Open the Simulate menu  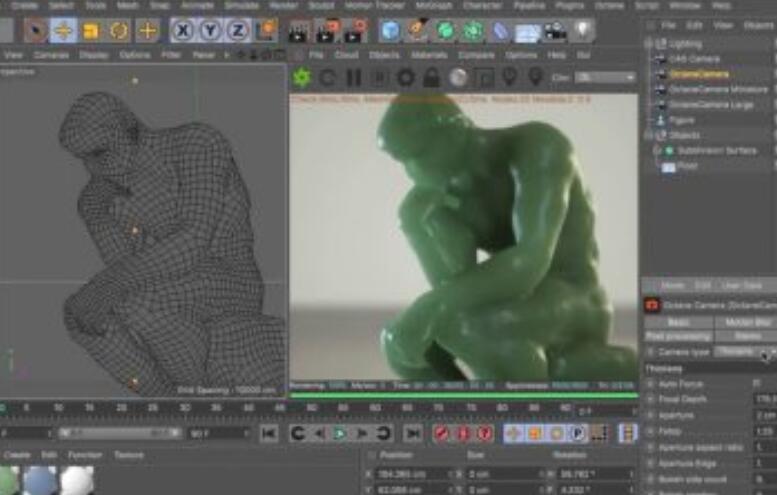coord(242,5)
